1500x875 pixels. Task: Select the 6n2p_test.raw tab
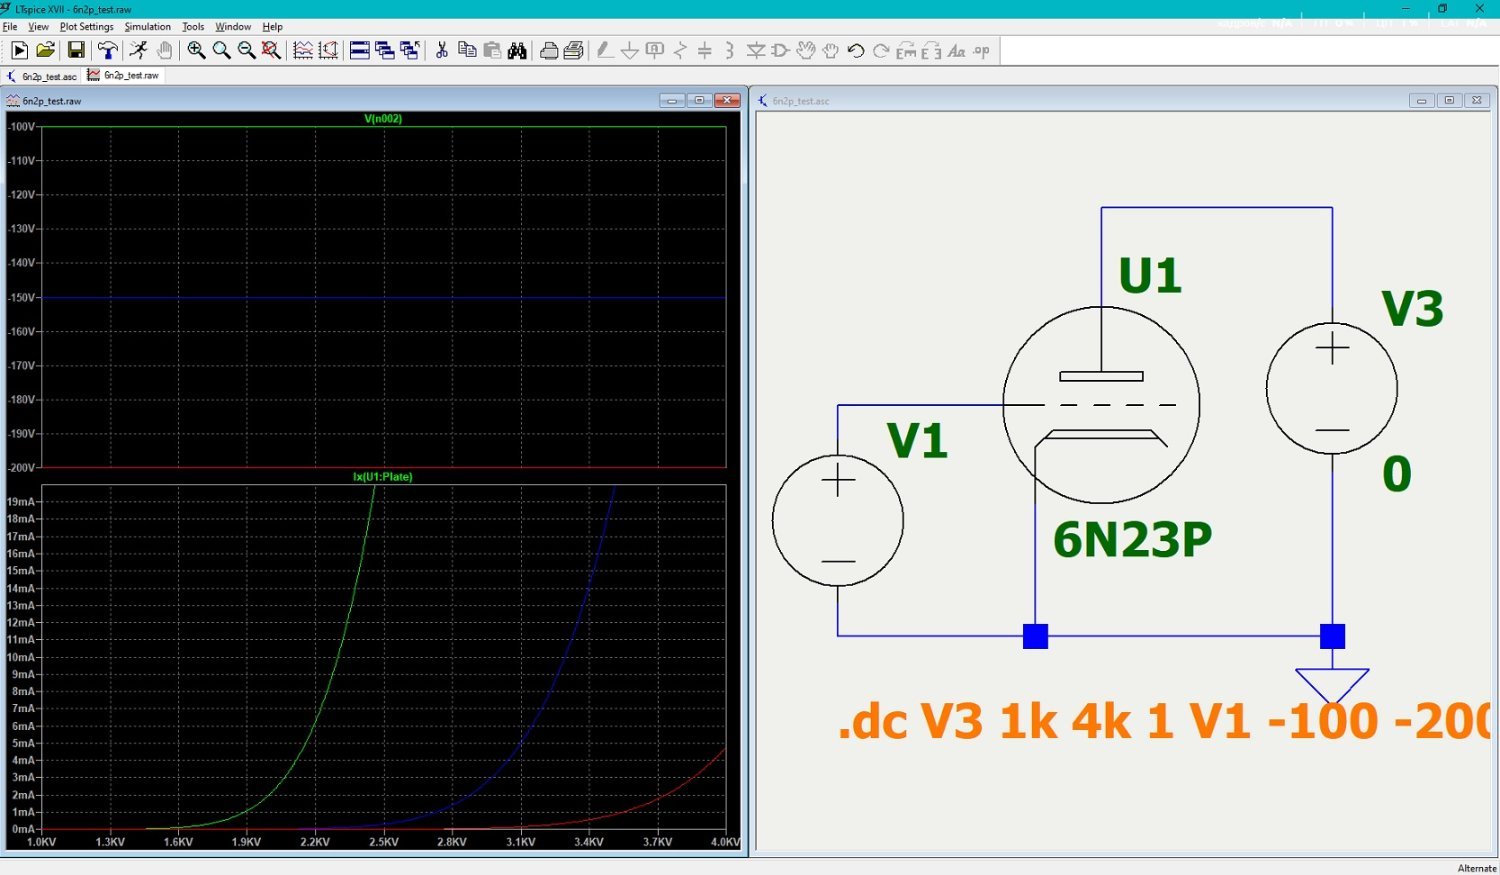(124, 76)
